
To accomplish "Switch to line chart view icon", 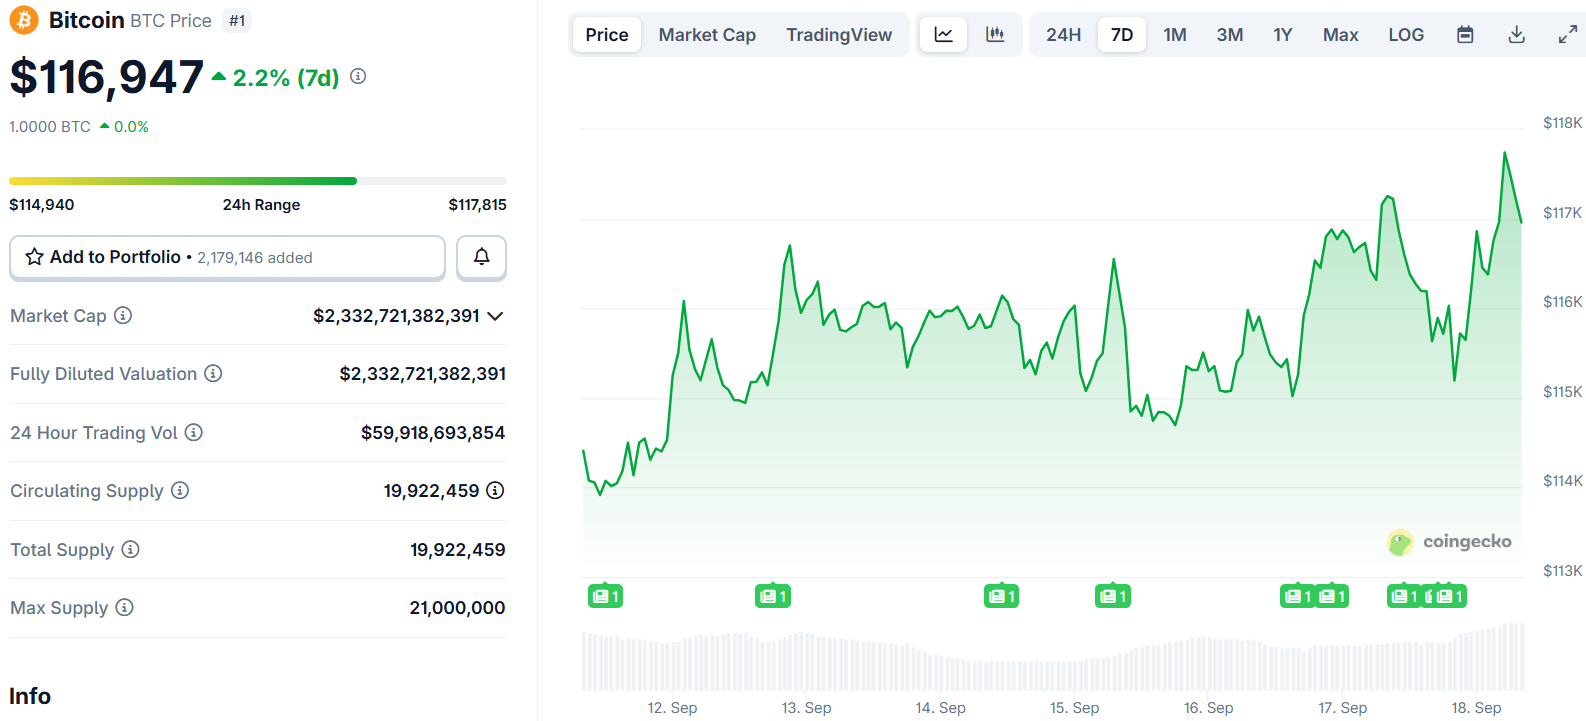I will (x=943, y=34).
